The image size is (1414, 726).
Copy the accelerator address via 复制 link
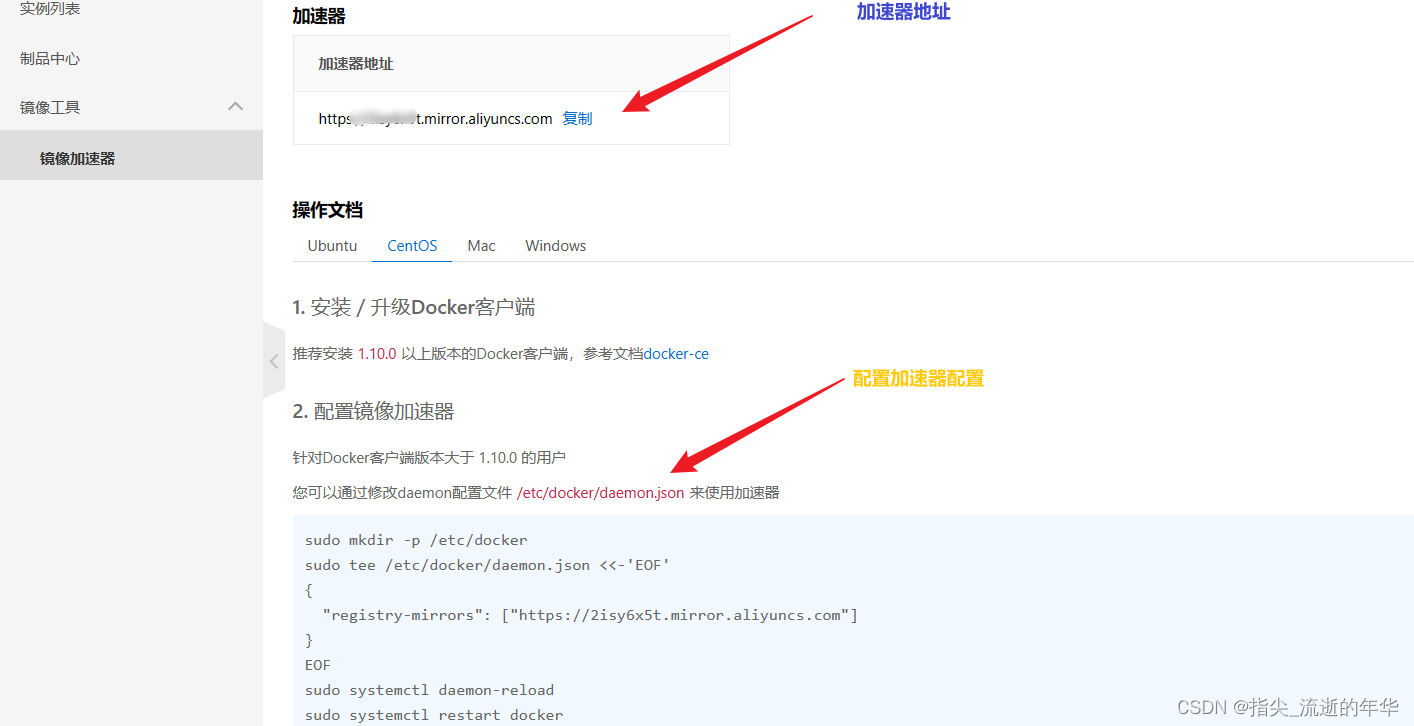(x=577, y=119)
